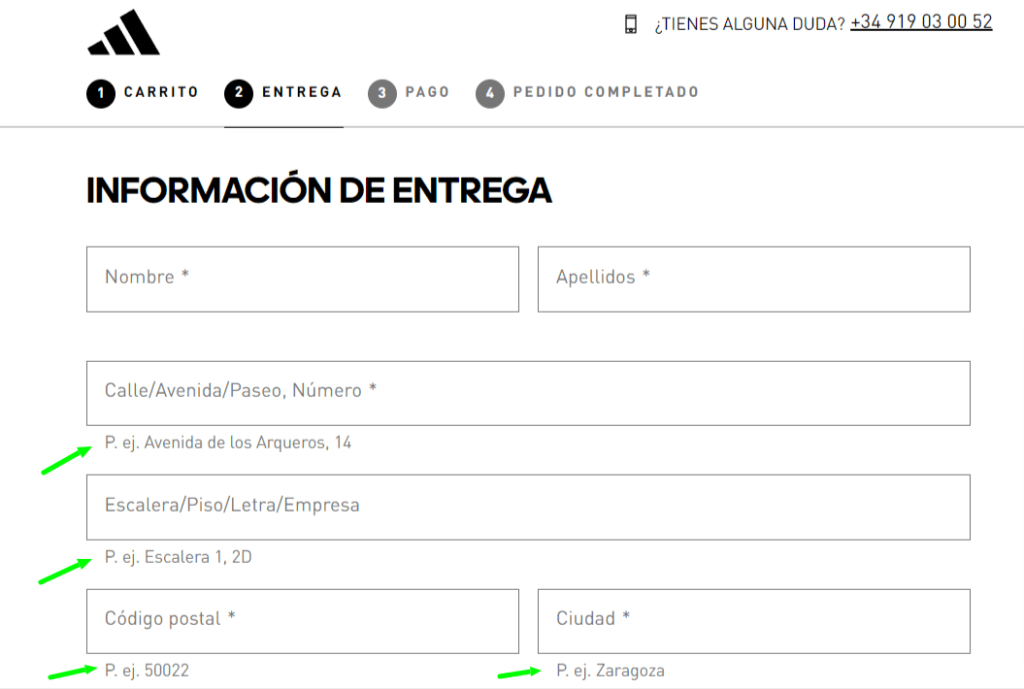Click the 'Información de entrega' heading

tap(319, 190)
